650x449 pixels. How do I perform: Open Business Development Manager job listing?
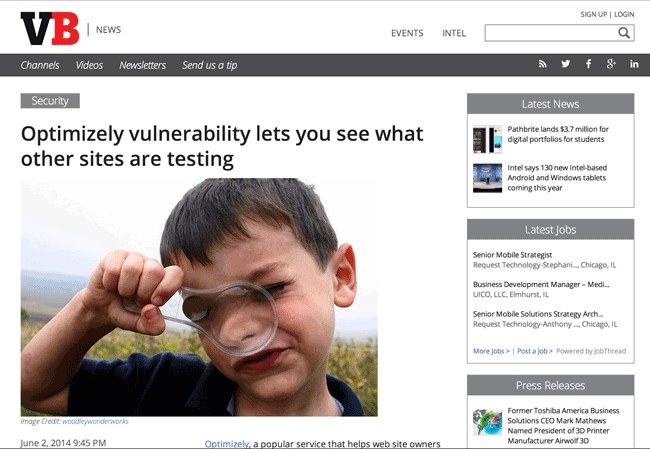541,284
